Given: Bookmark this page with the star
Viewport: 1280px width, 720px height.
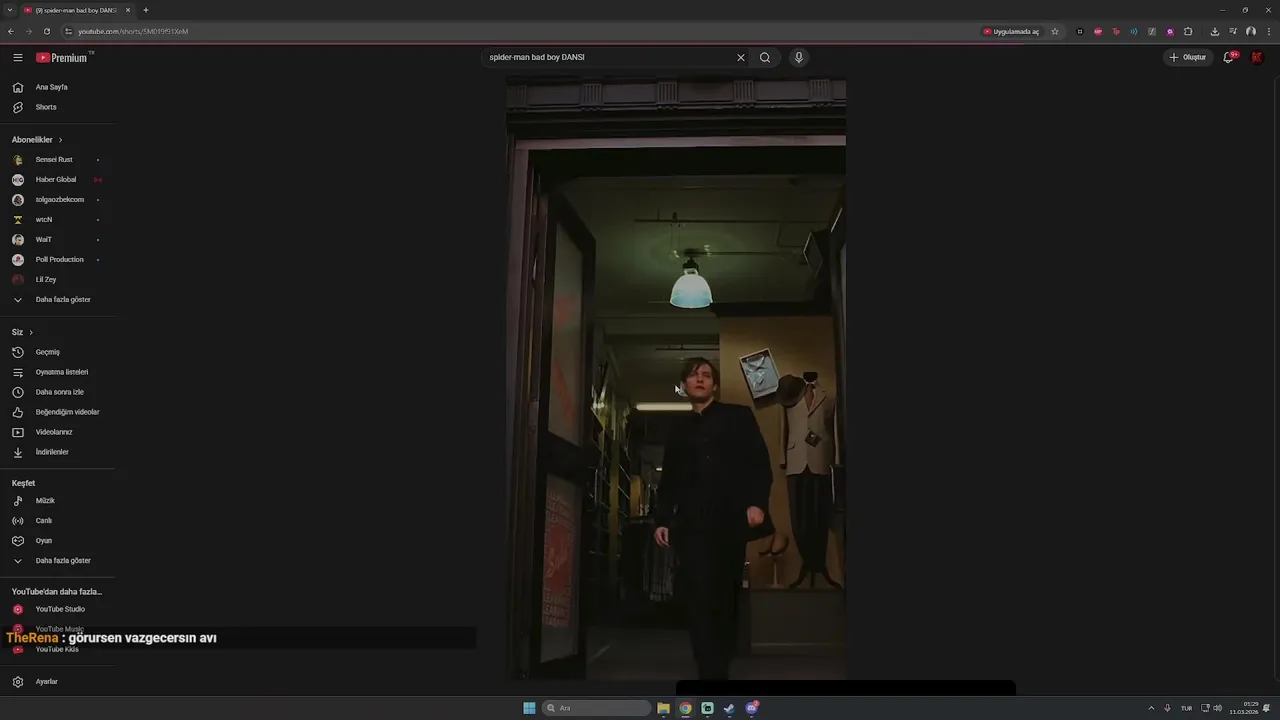Looking at the screenshot, I should 1055,31.
